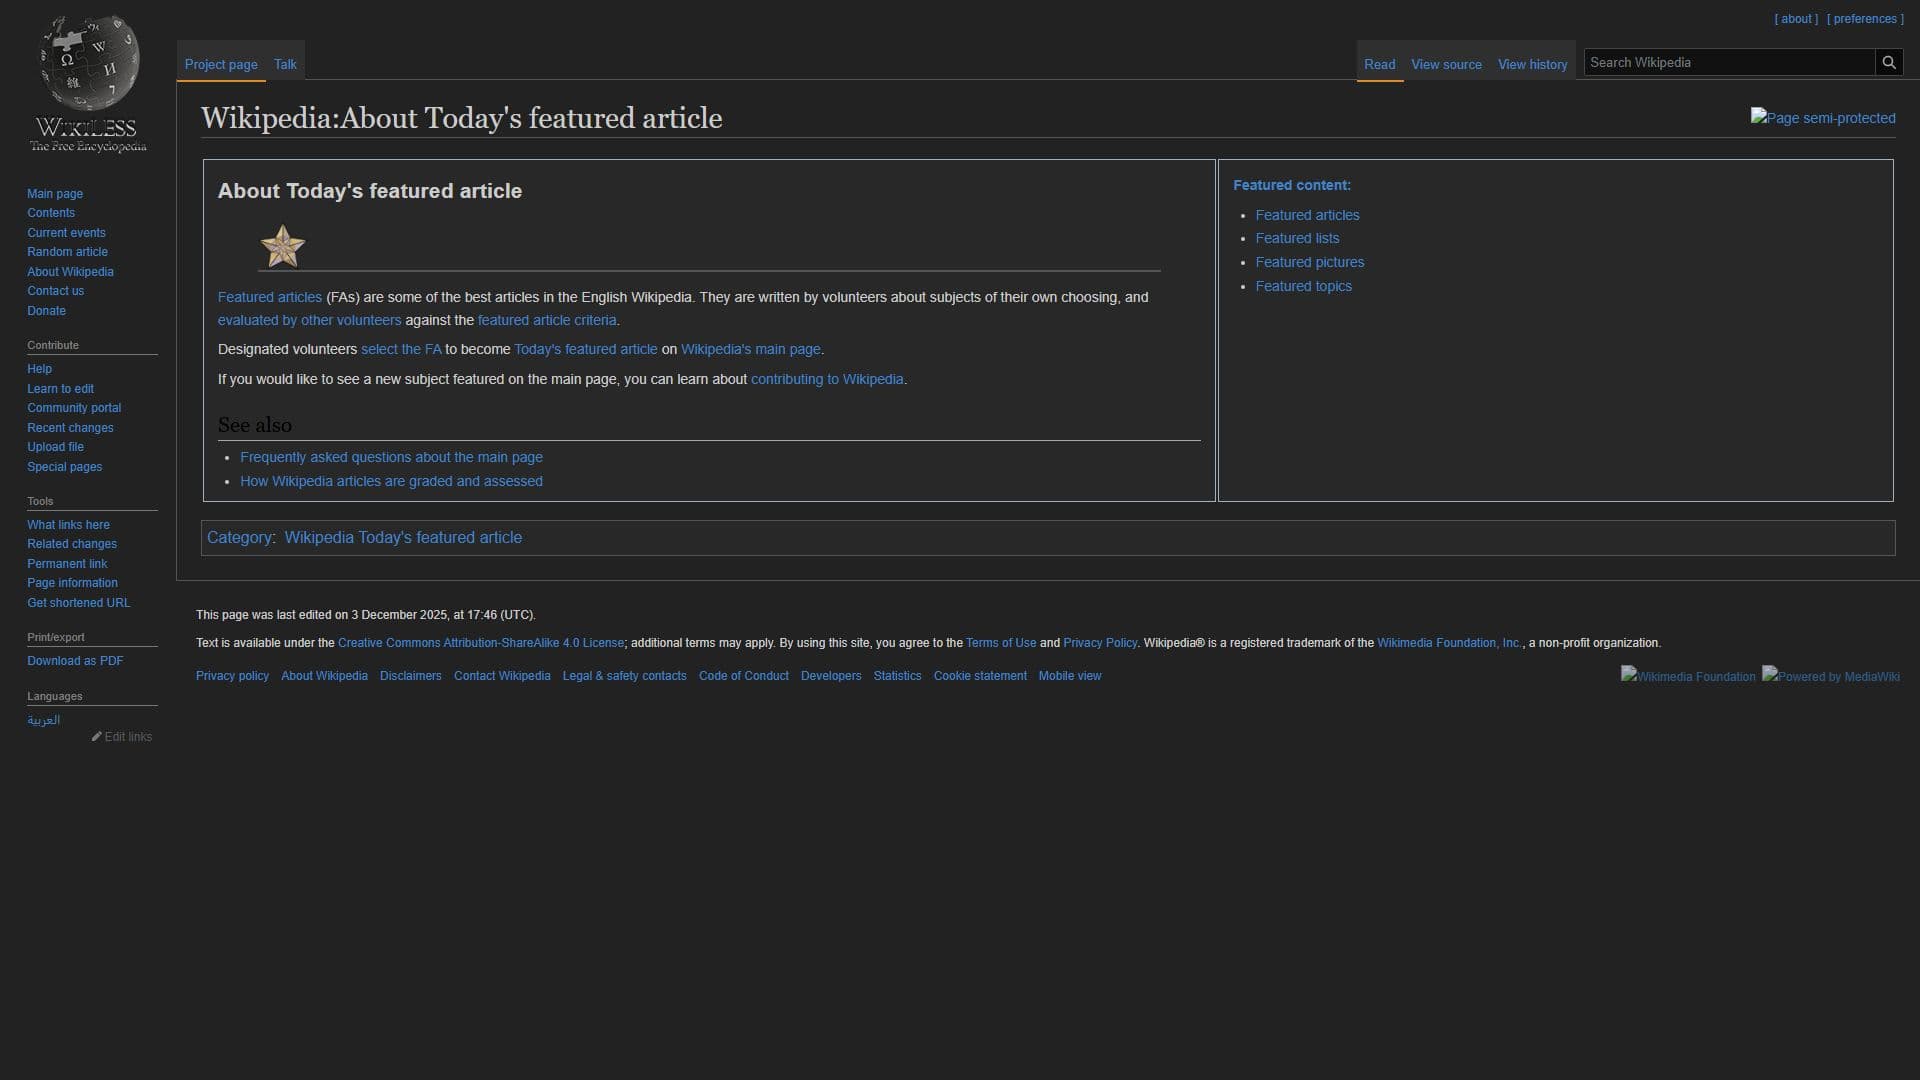Switch to Mobile view
This screenshot has height=1080, width=1920.
click(1070, 676)
